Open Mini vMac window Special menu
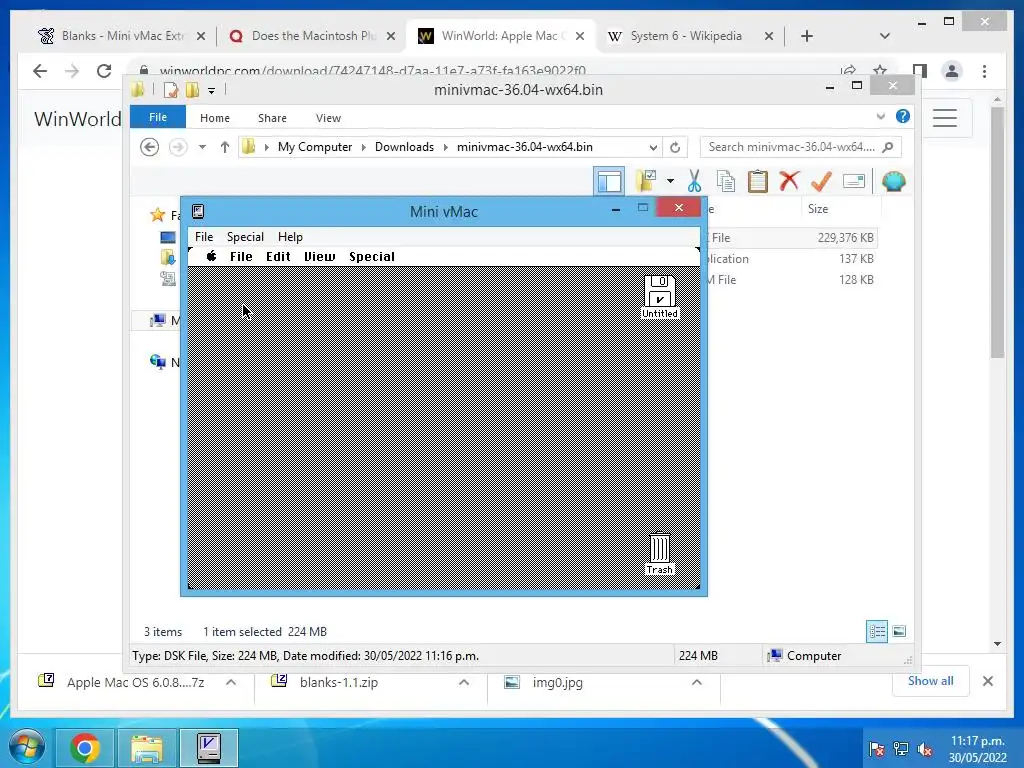The height and width of the screenshot is (768, 1024). pyautogui.click(x=245, y=236)
